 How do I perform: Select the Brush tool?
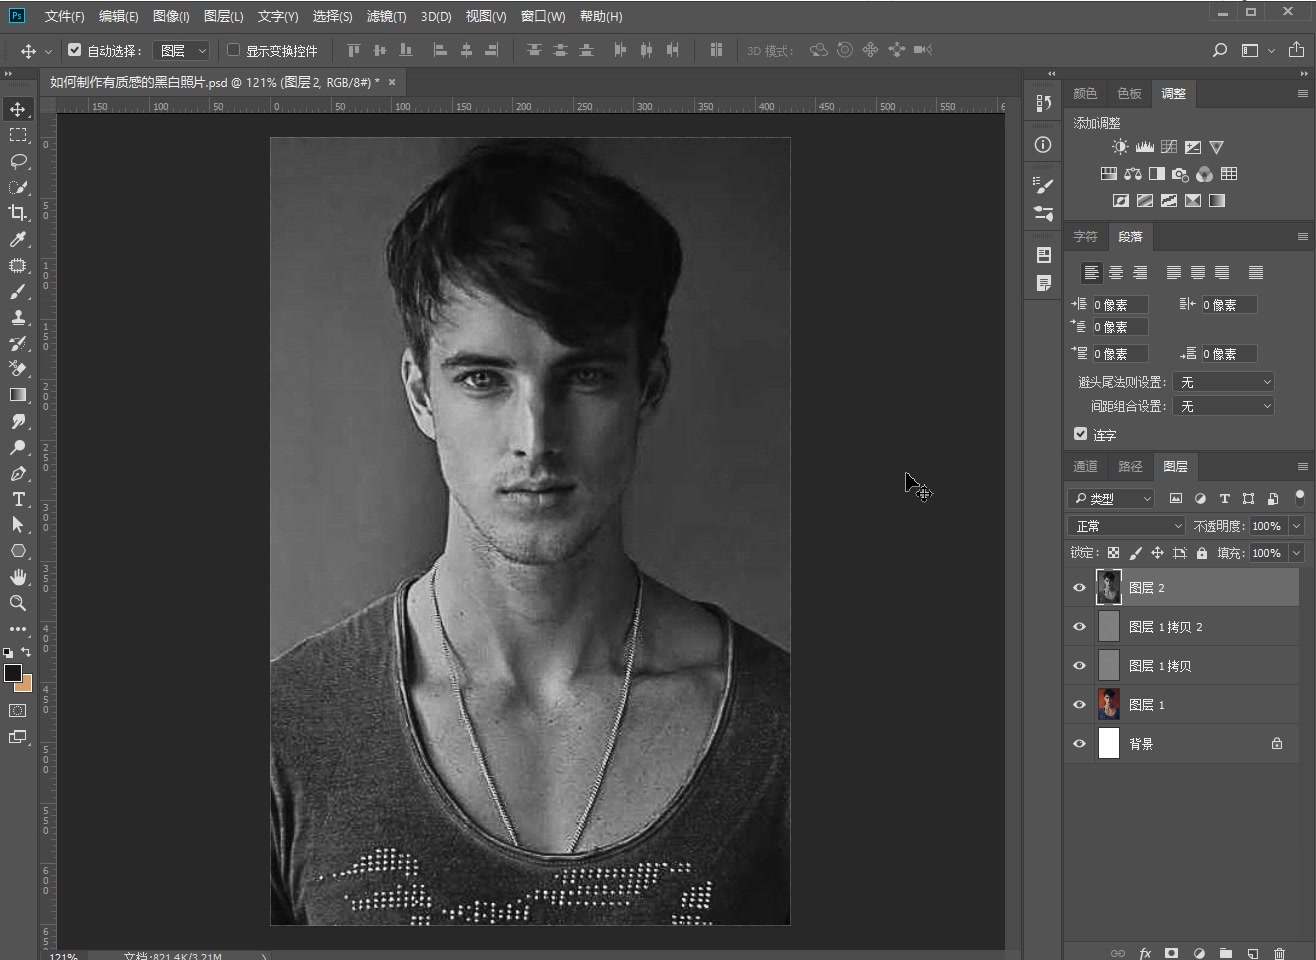pyautogui.click(x=18, y=291)
